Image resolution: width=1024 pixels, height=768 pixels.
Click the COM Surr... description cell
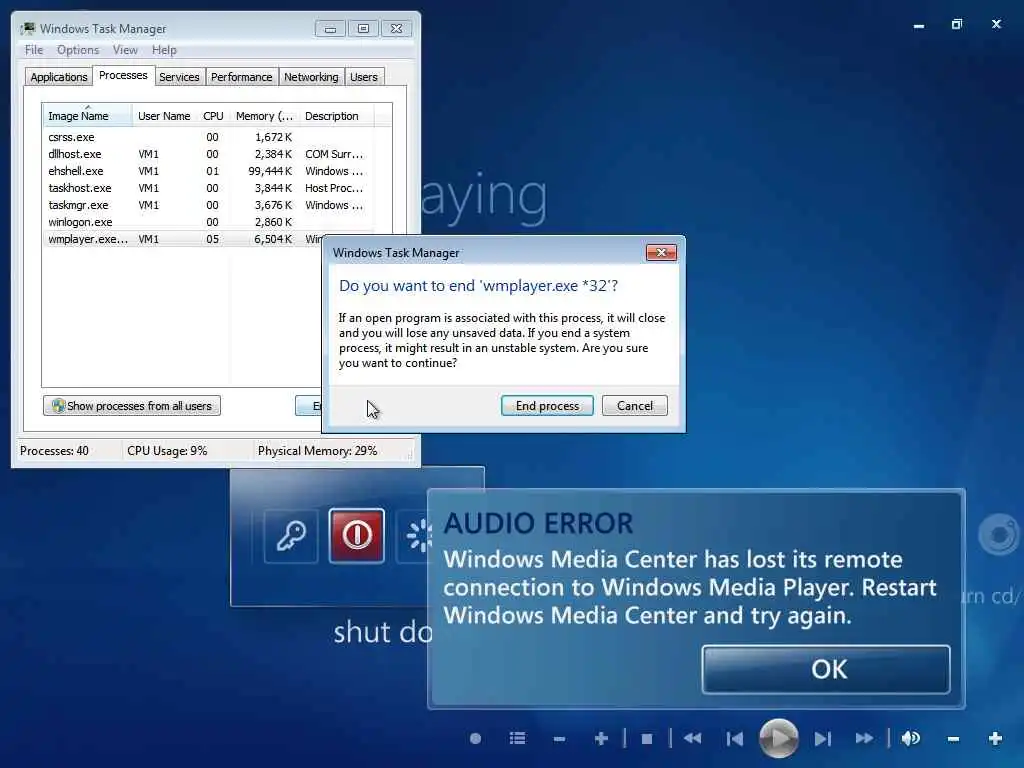[334, 154]
